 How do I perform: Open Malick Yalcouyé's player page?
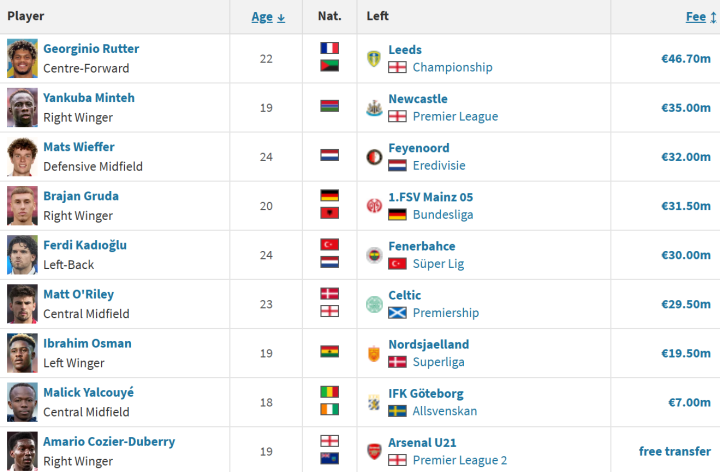pos(88,393)
